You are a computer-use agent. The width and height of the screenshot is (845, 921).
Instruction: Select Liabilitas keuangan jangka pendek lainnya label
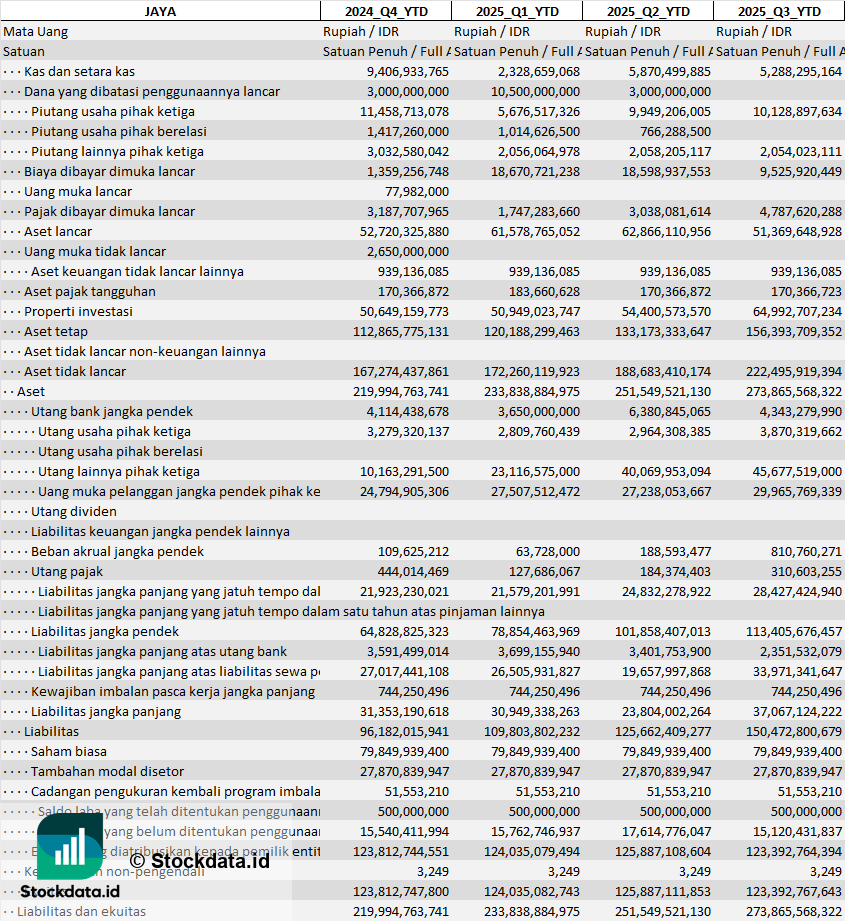(160, 531)
